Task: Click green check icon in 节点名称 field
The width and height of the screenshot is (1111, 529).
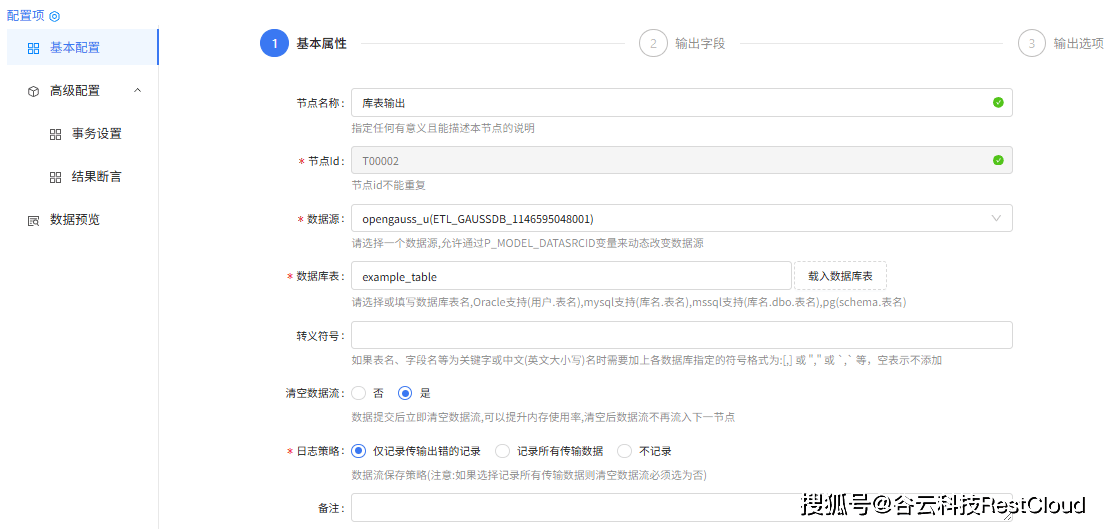Action: pyautogui.click(x=997, y=102)
